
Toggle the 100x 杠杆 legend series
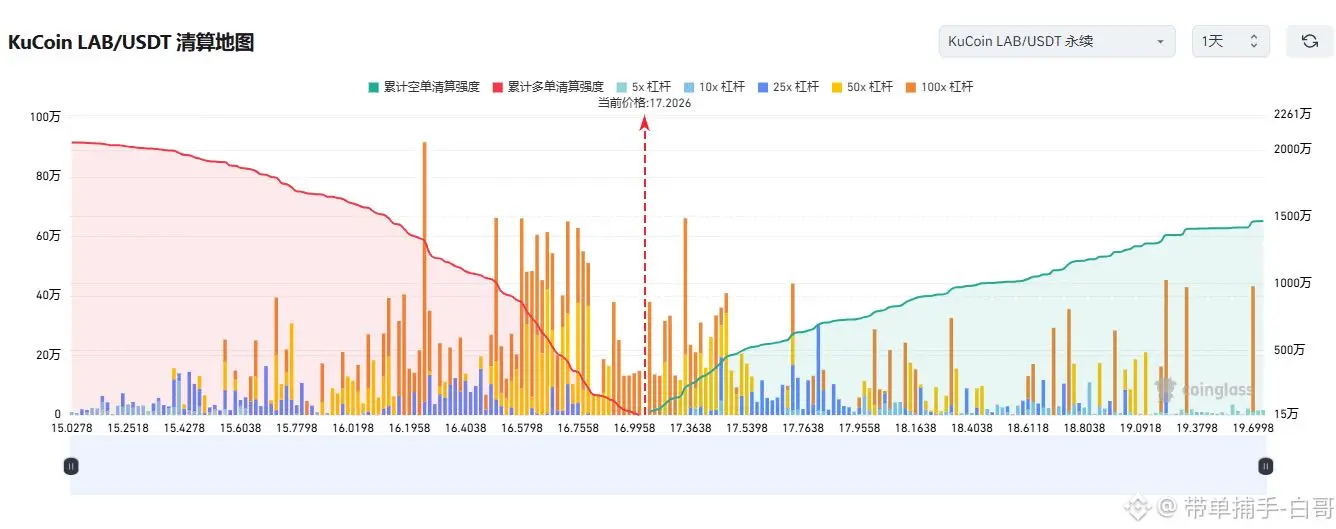pos(938,87)
